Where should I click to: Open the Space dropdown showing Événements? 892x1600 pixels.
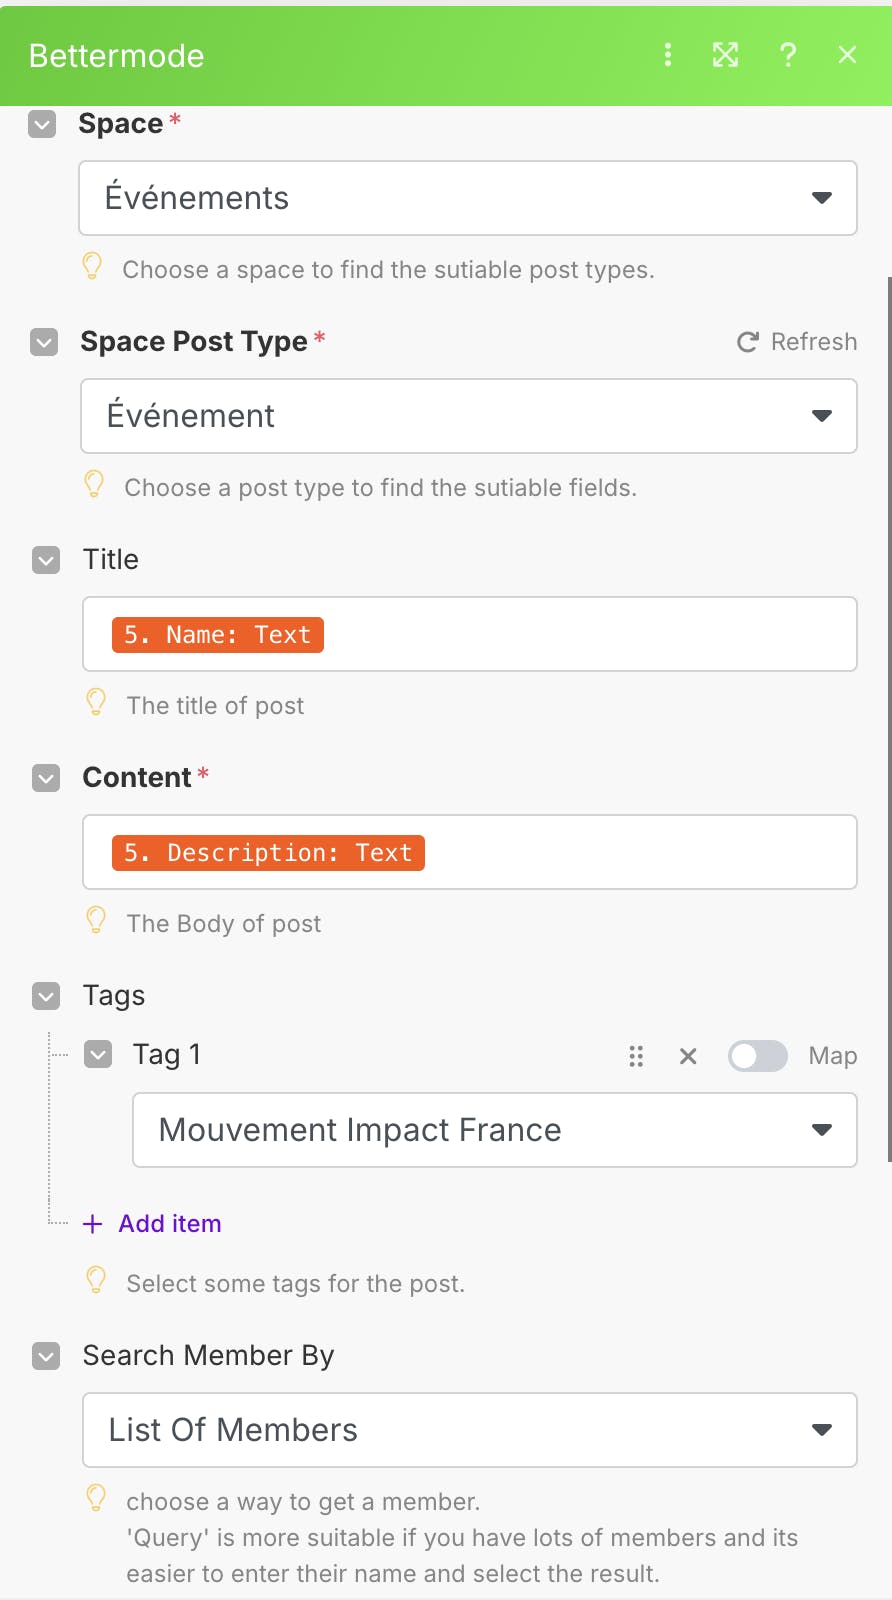(468, 198)
